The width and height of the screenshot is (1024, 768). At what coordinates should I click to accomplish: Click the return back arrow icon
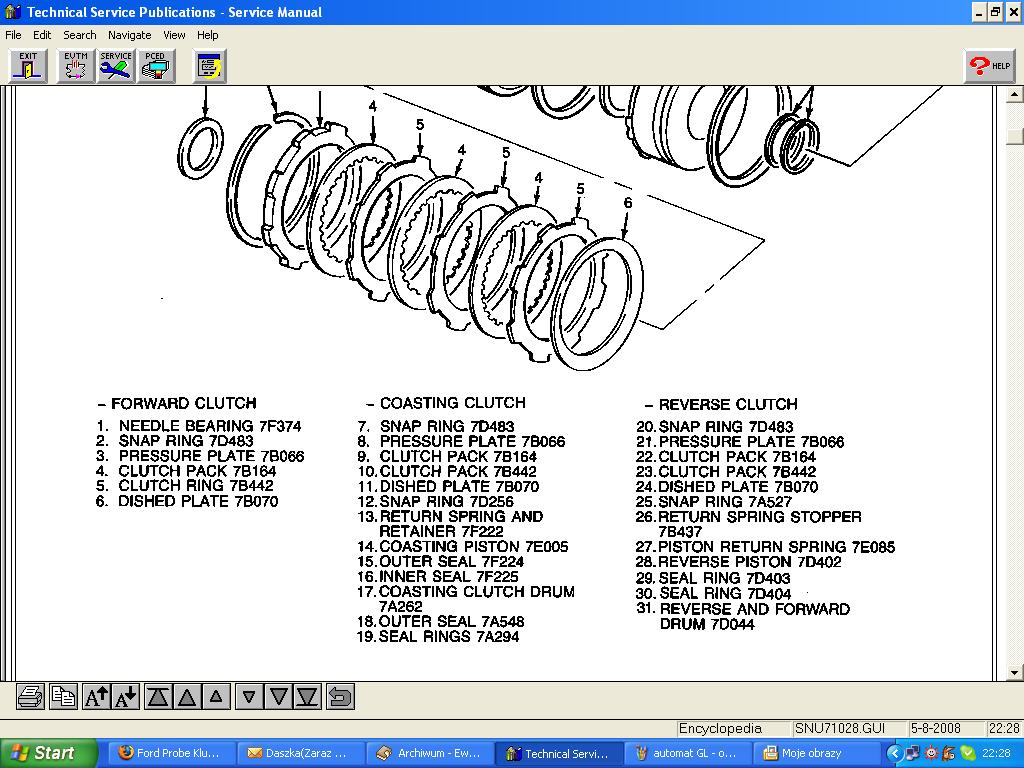(341, 696)
